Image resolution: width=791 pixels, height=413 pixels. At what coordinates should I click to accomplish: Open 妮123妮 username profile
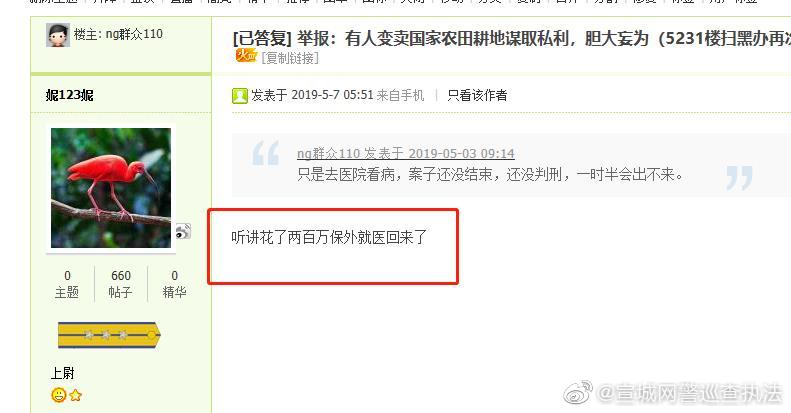[x=70, y=95]
